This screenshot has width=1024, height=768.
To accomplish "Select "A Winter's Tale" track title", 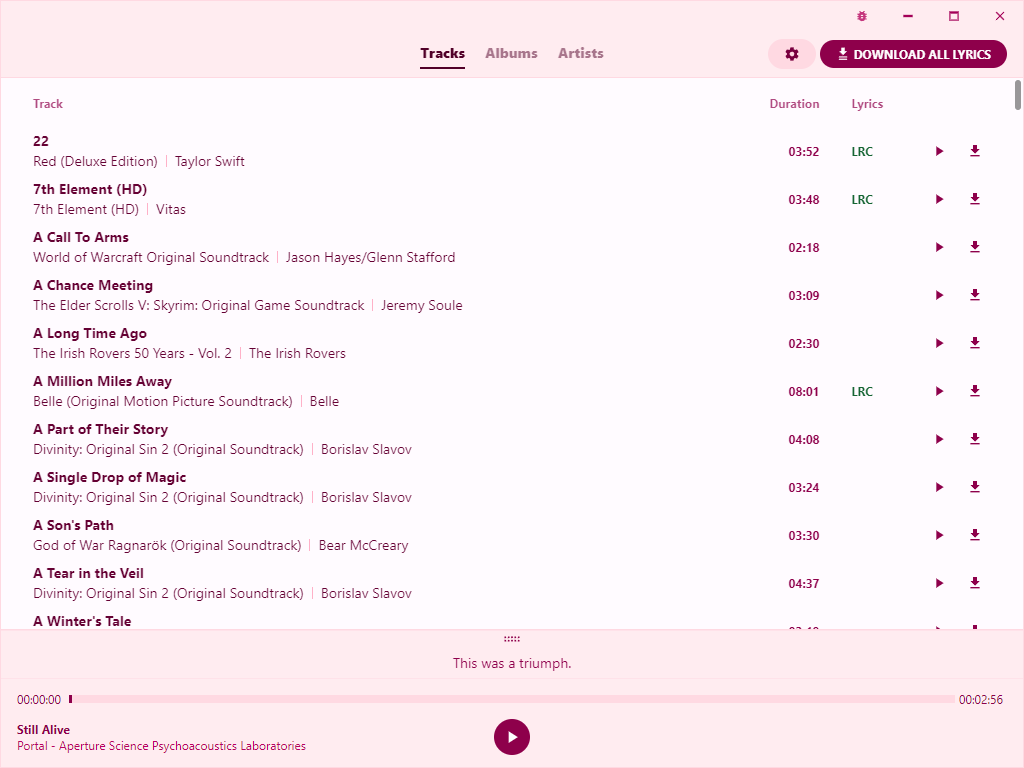I will pos(82,621).
